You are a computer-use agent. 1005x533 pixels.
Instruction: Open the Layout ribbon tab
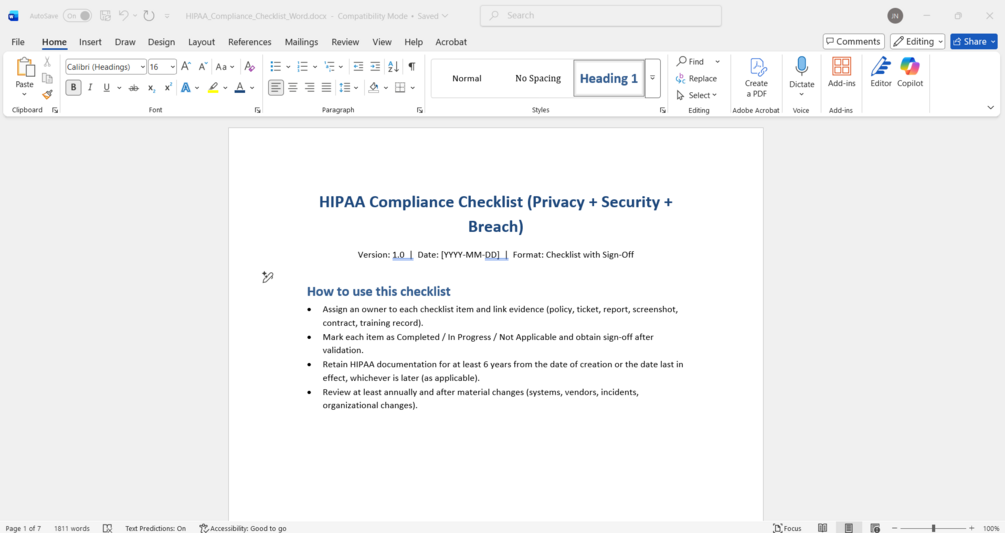tap(201, 42)
